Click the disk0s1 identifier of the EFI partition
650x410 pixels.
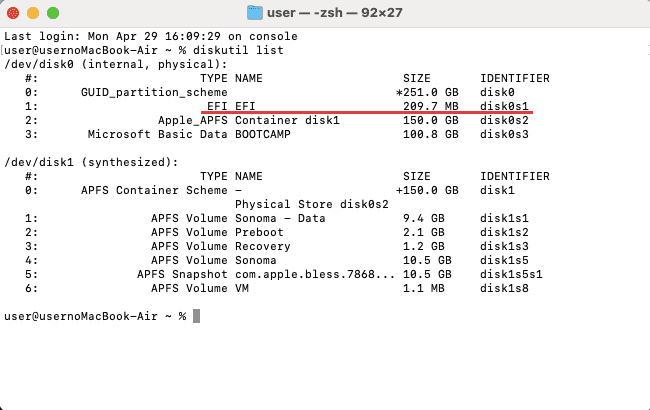[504, 106]
